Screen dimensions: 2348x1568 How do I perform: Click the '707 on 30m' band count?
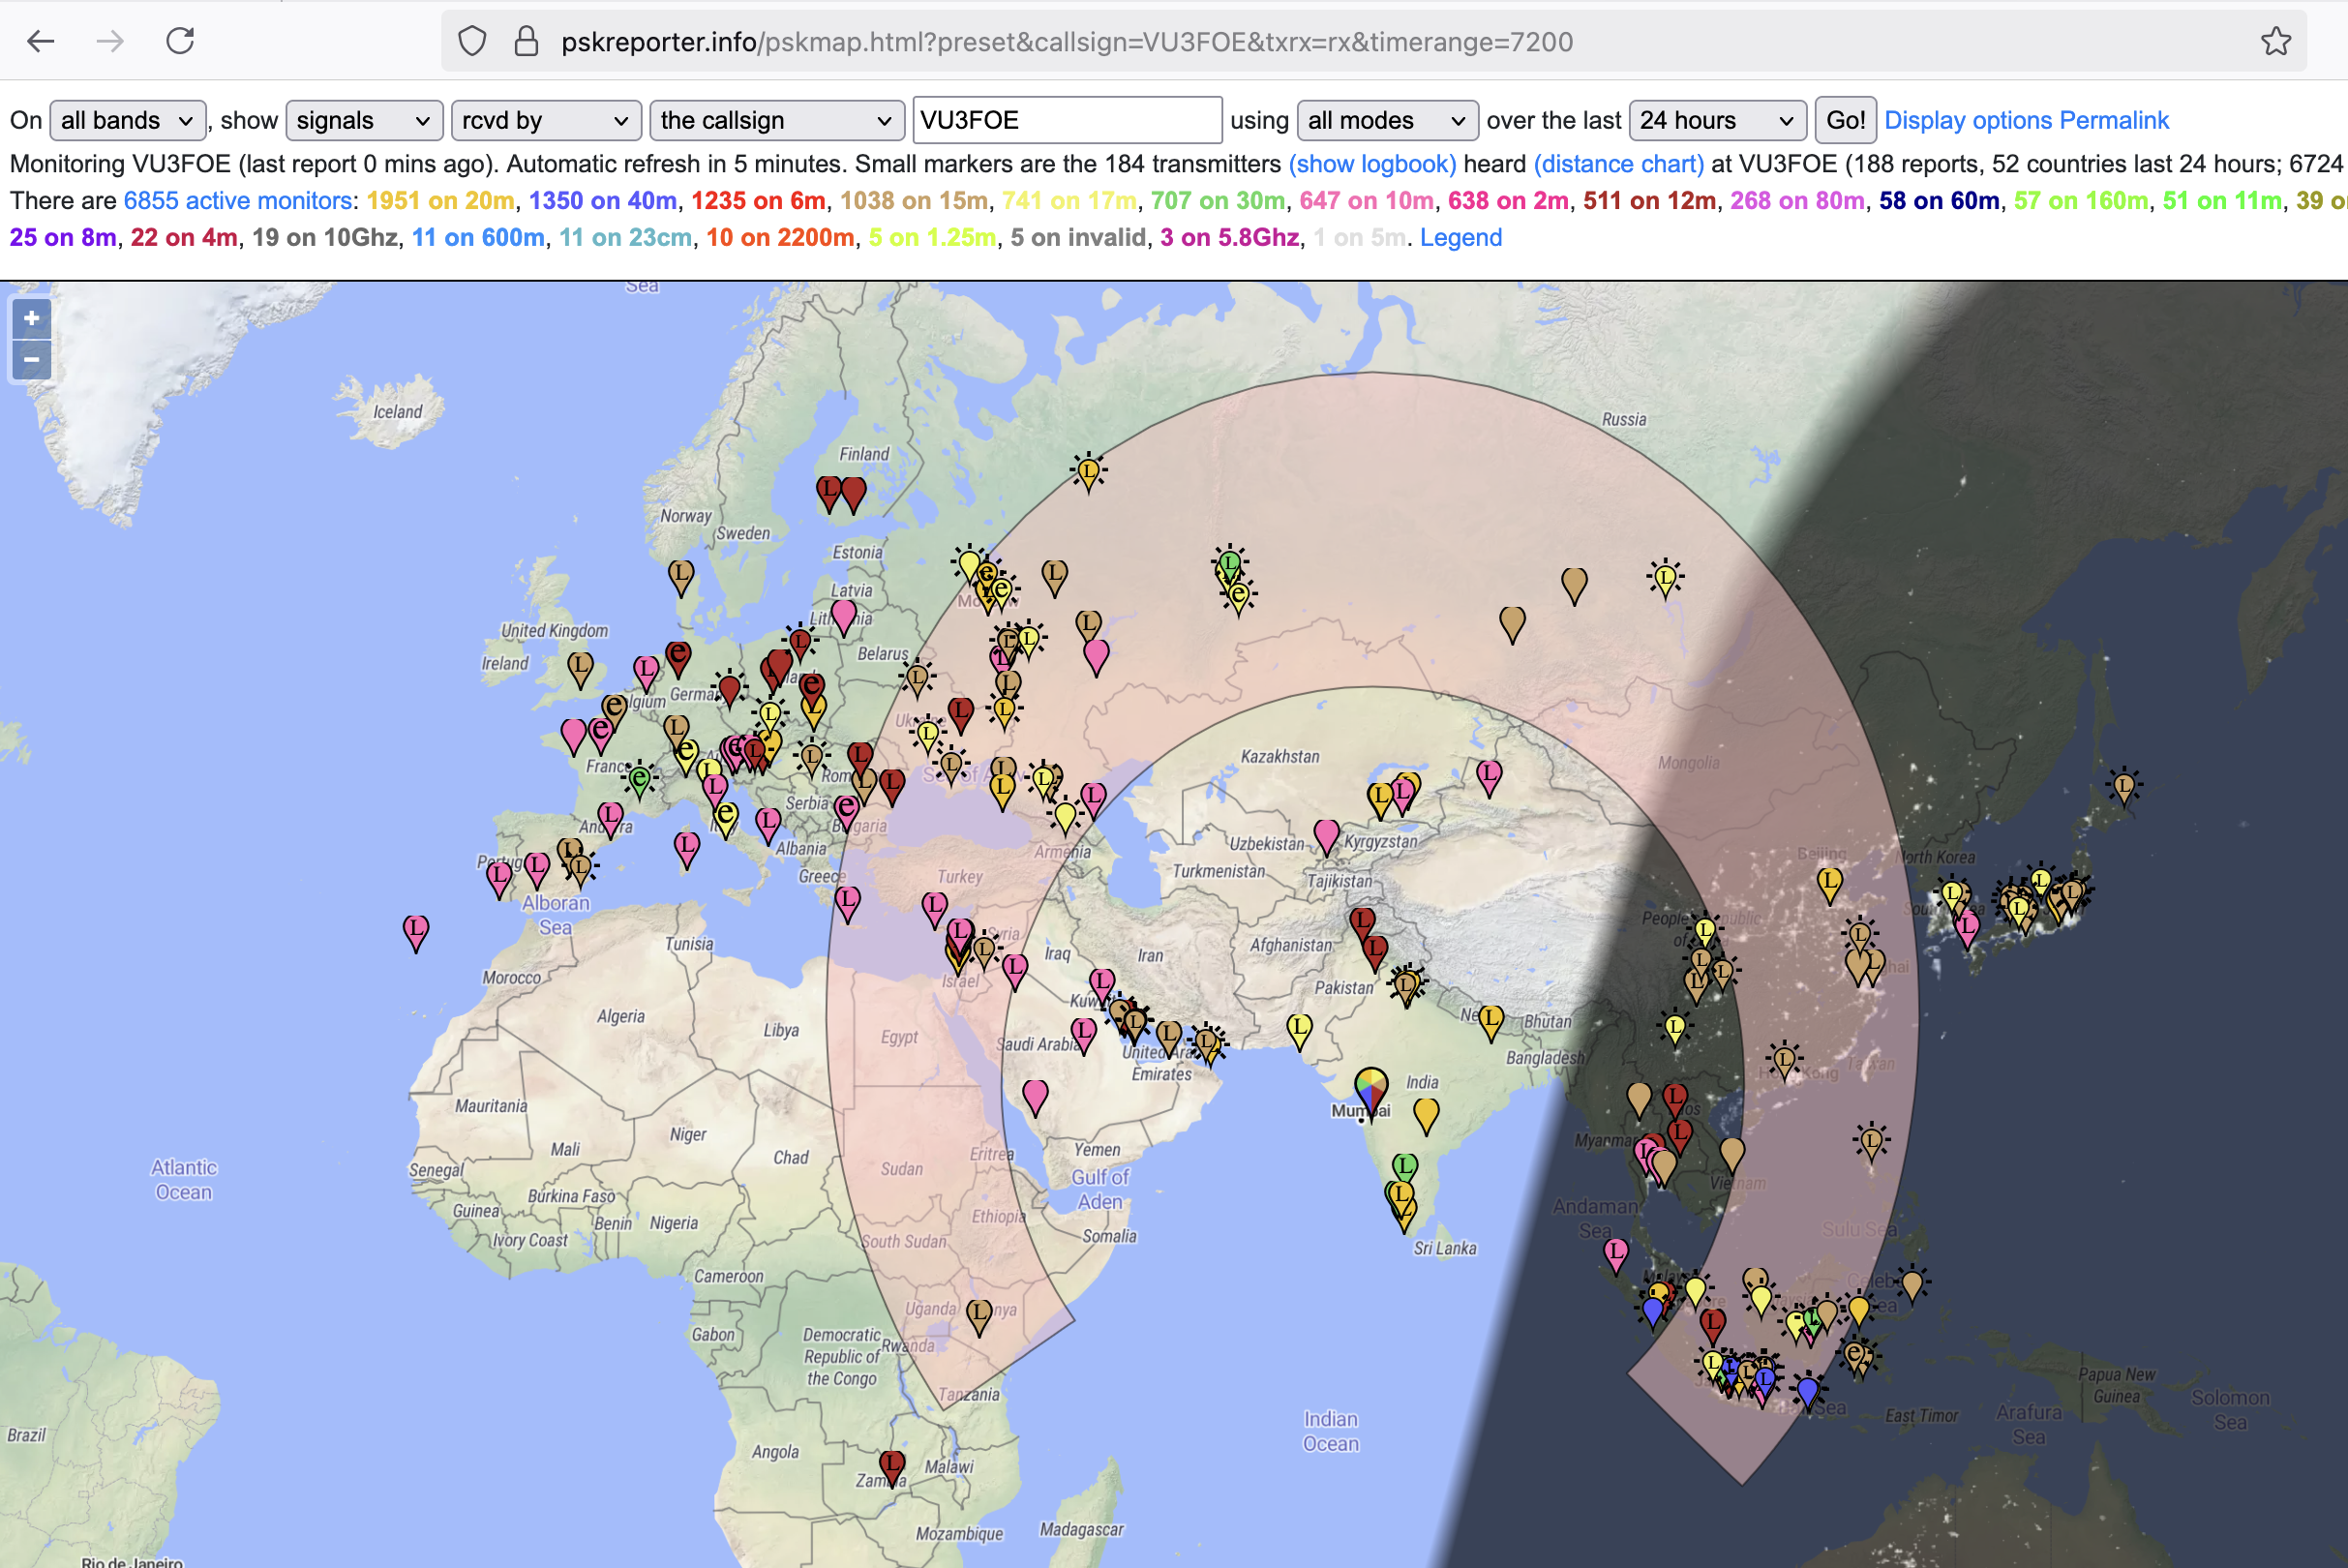click(1218, 201)
